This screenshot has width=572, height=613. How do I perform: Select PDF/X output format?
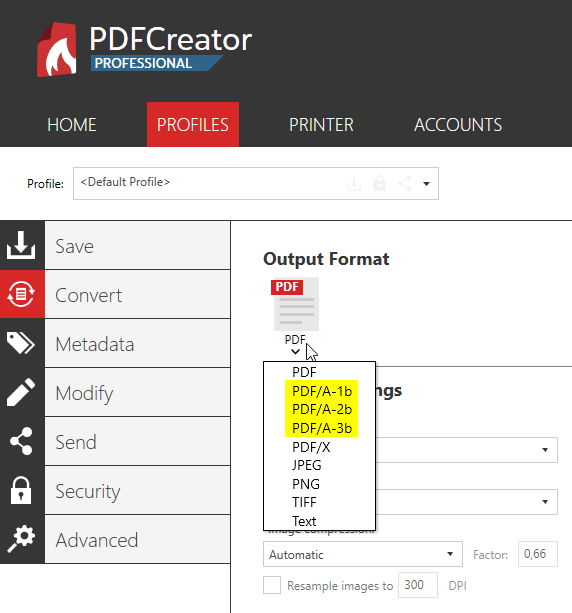click(x=311, y=447)
